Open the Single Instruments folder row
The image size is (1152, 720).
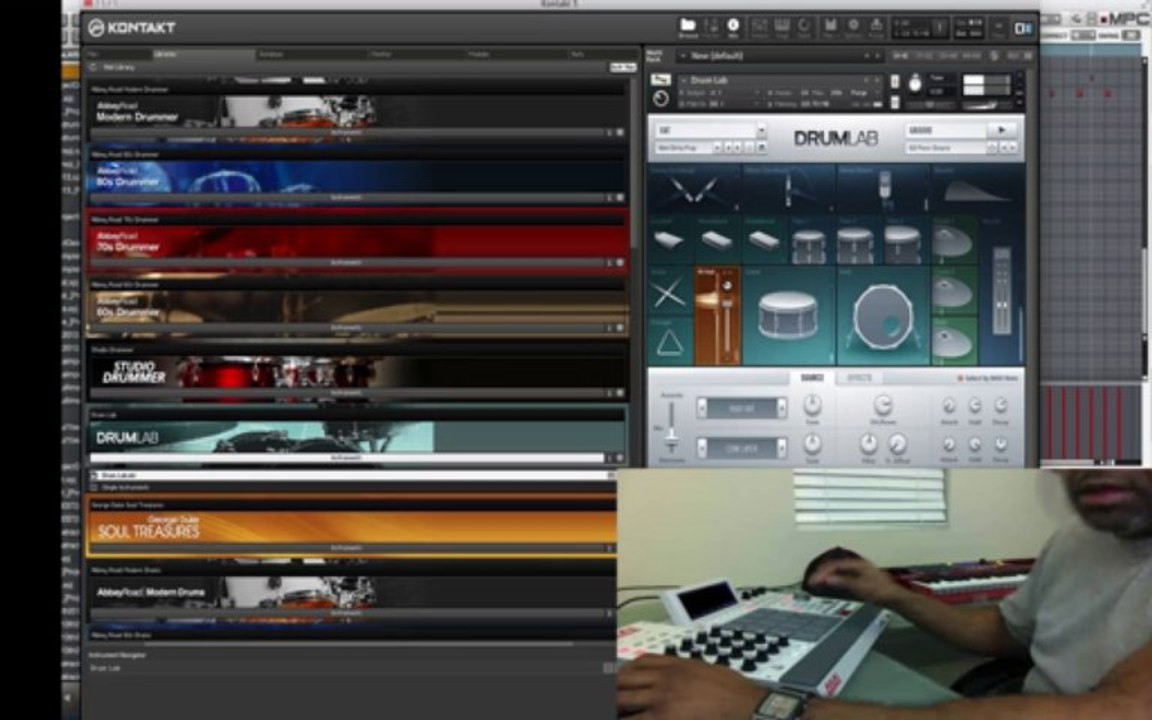[x=351, y=487]
